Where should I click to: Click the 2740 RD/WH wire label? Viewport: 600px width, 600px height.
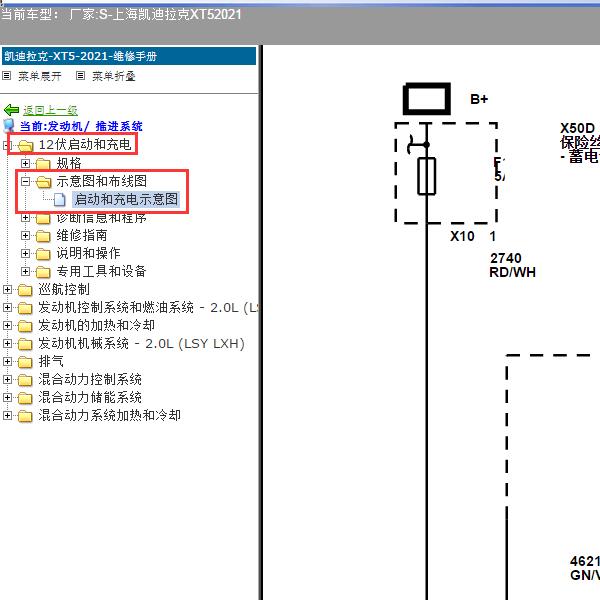tap(512, 265)
